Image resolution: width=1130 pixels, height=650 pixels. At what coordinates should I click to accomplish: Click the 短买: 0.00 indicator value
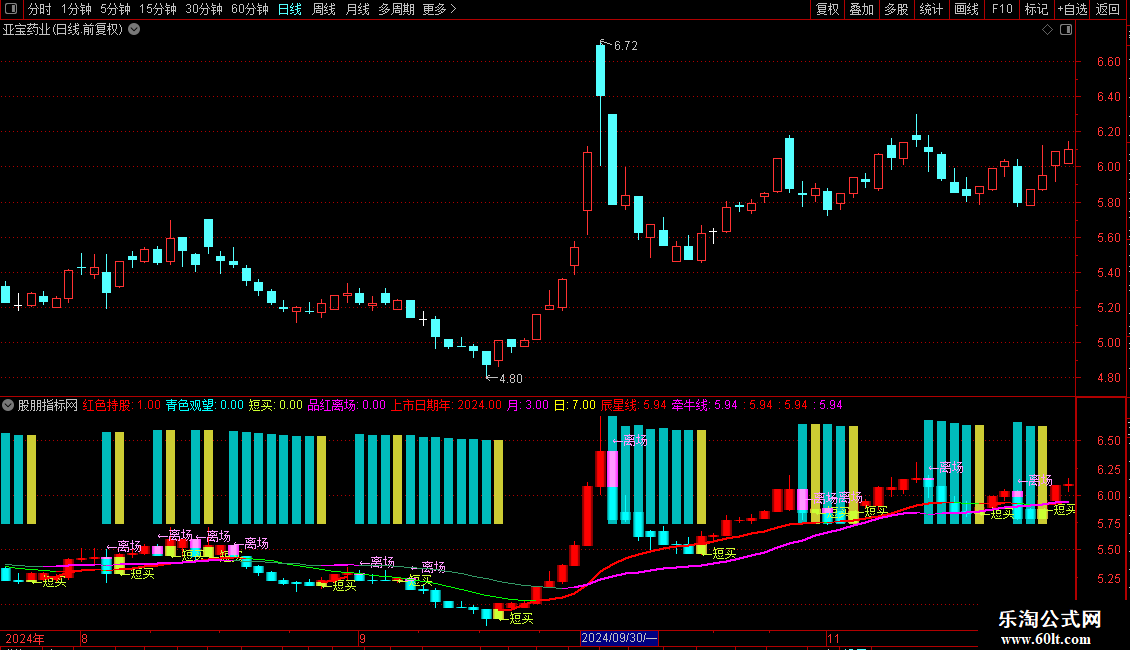[x=275, y=405]
